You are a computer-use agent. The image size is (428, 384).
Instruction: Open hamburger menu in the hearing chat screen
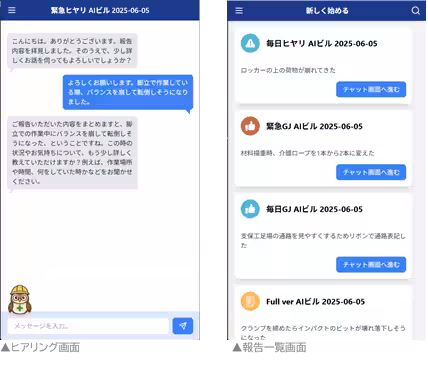click(x=12, y=10)
